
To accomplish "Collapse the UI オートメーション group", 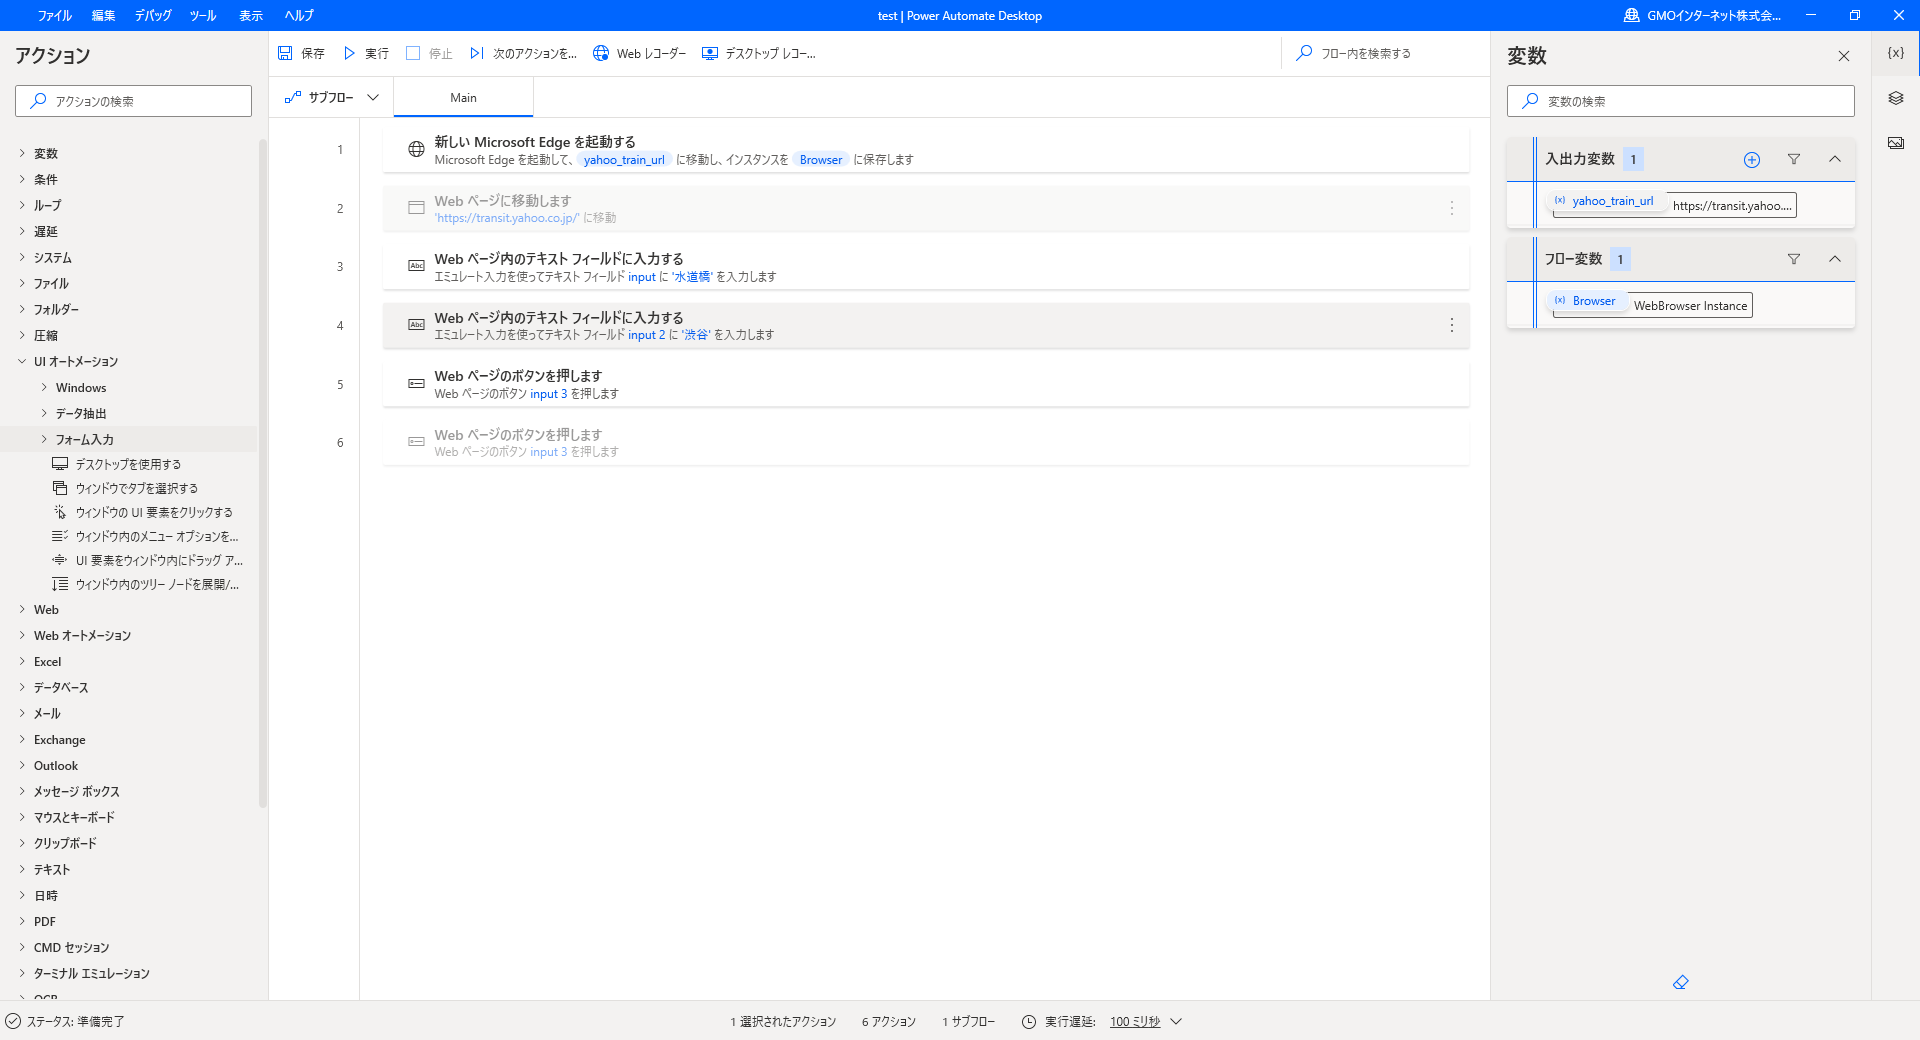I will coord(22,361).
